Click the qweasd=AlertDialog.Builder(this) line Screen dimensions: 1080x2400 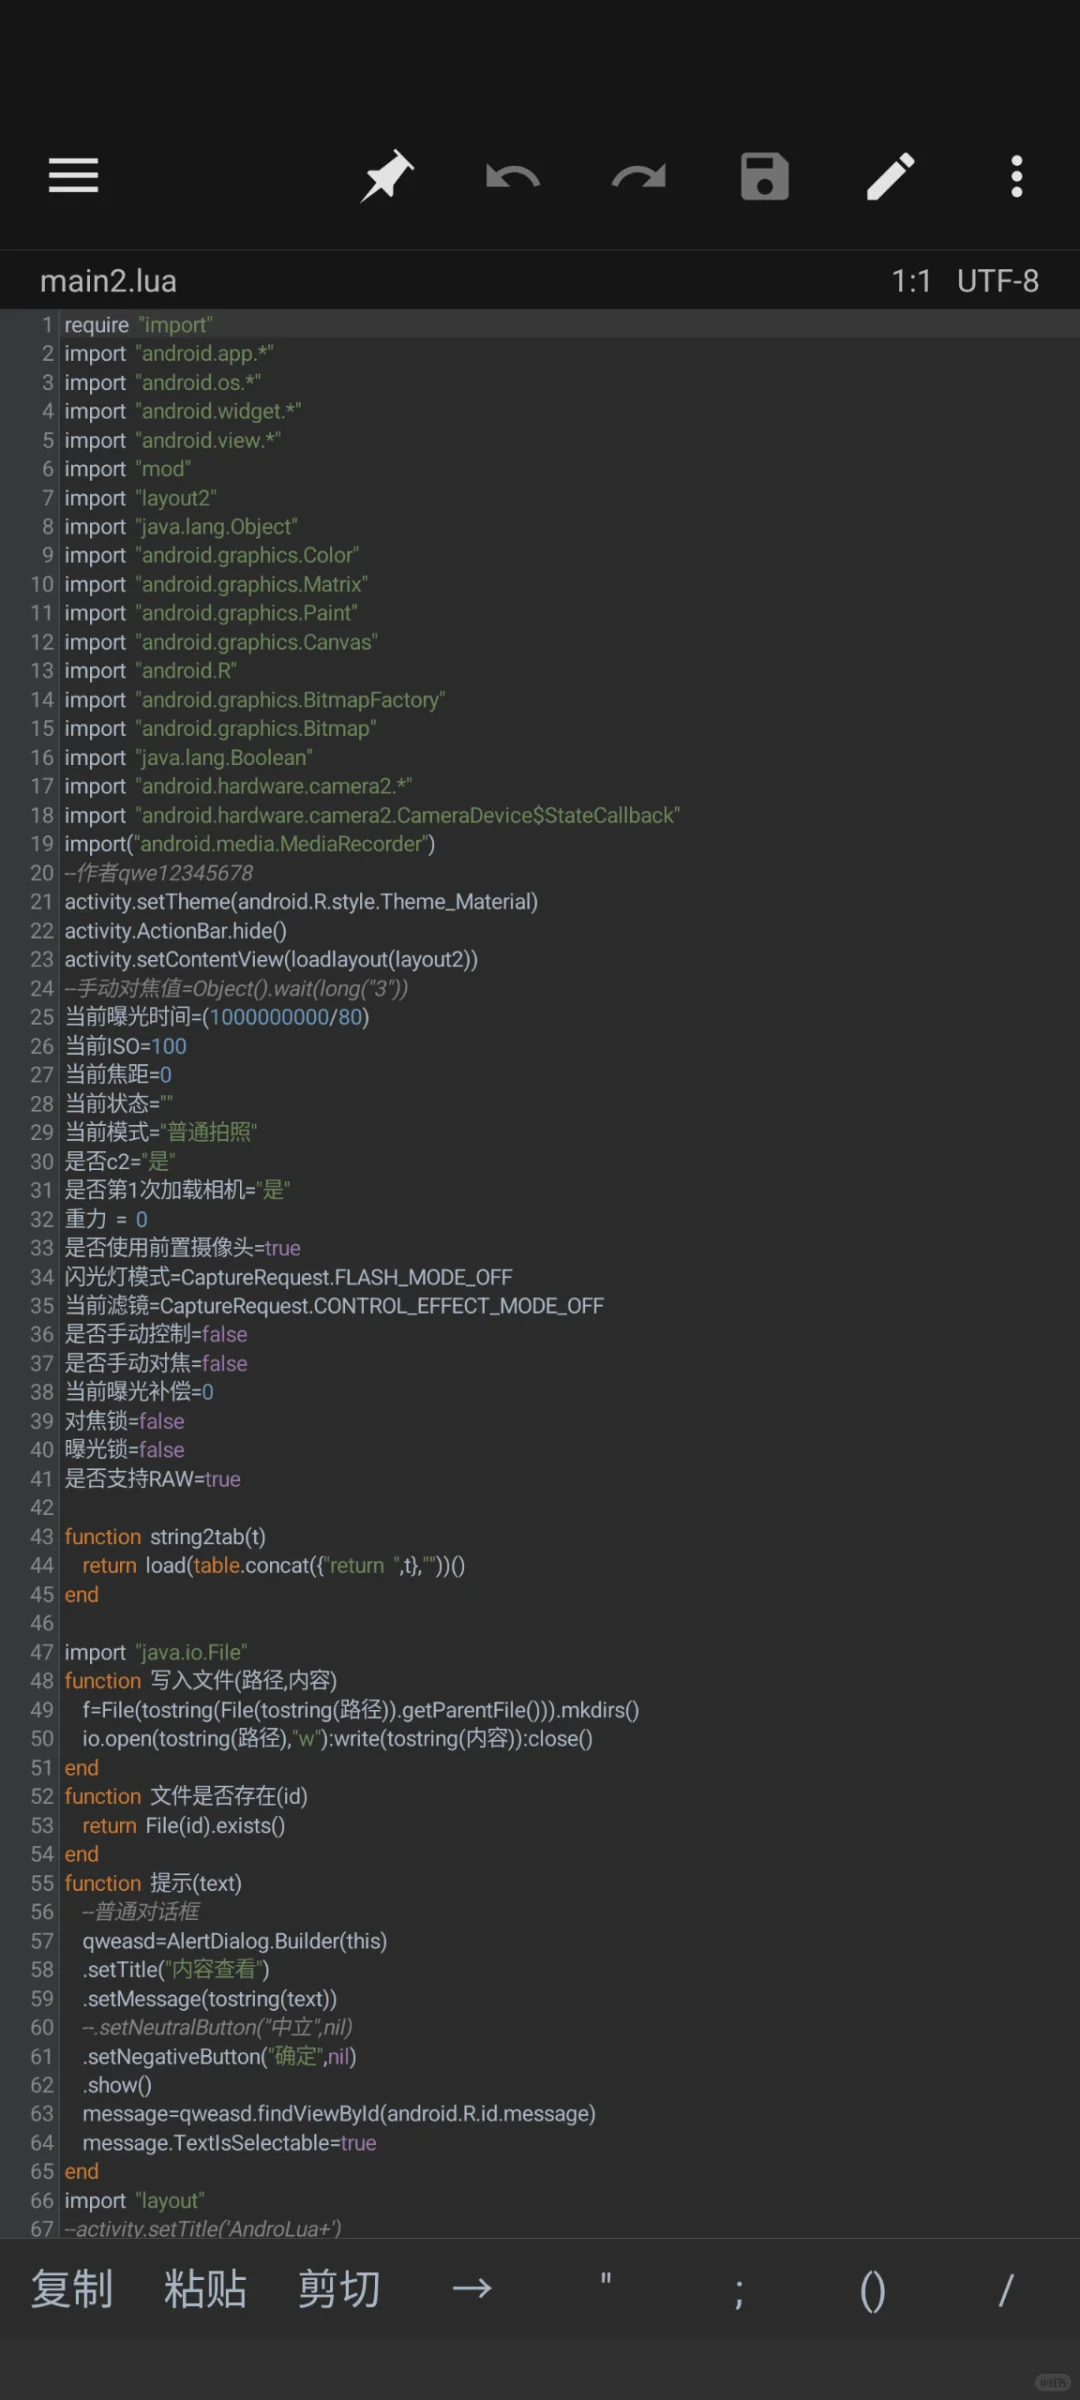(x=235, y=1941)
